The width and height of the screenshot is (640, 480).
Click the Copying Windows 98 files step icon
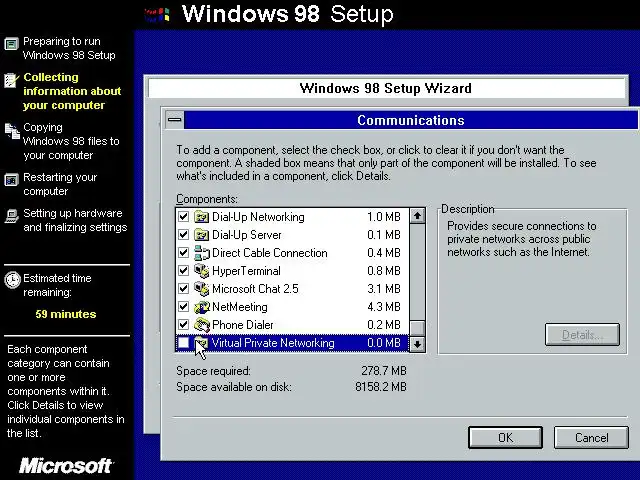(x=12, y=131)
